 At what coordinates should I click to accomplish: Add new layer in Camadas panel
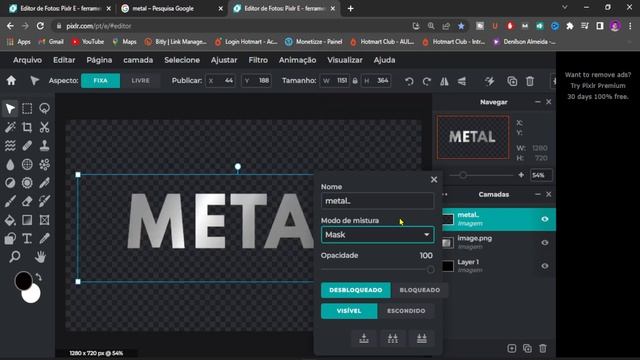pyautogui.click(x=511, y=348)
